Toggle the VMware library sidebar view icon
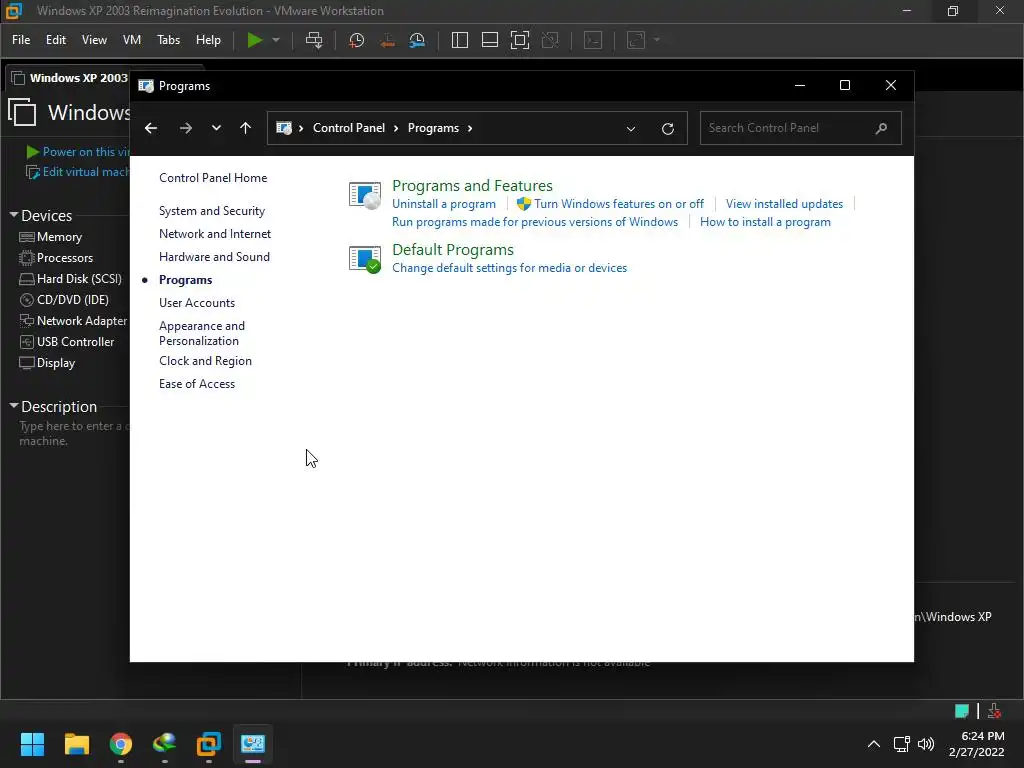Viewport: 1024px width, 768px height. 460,40
